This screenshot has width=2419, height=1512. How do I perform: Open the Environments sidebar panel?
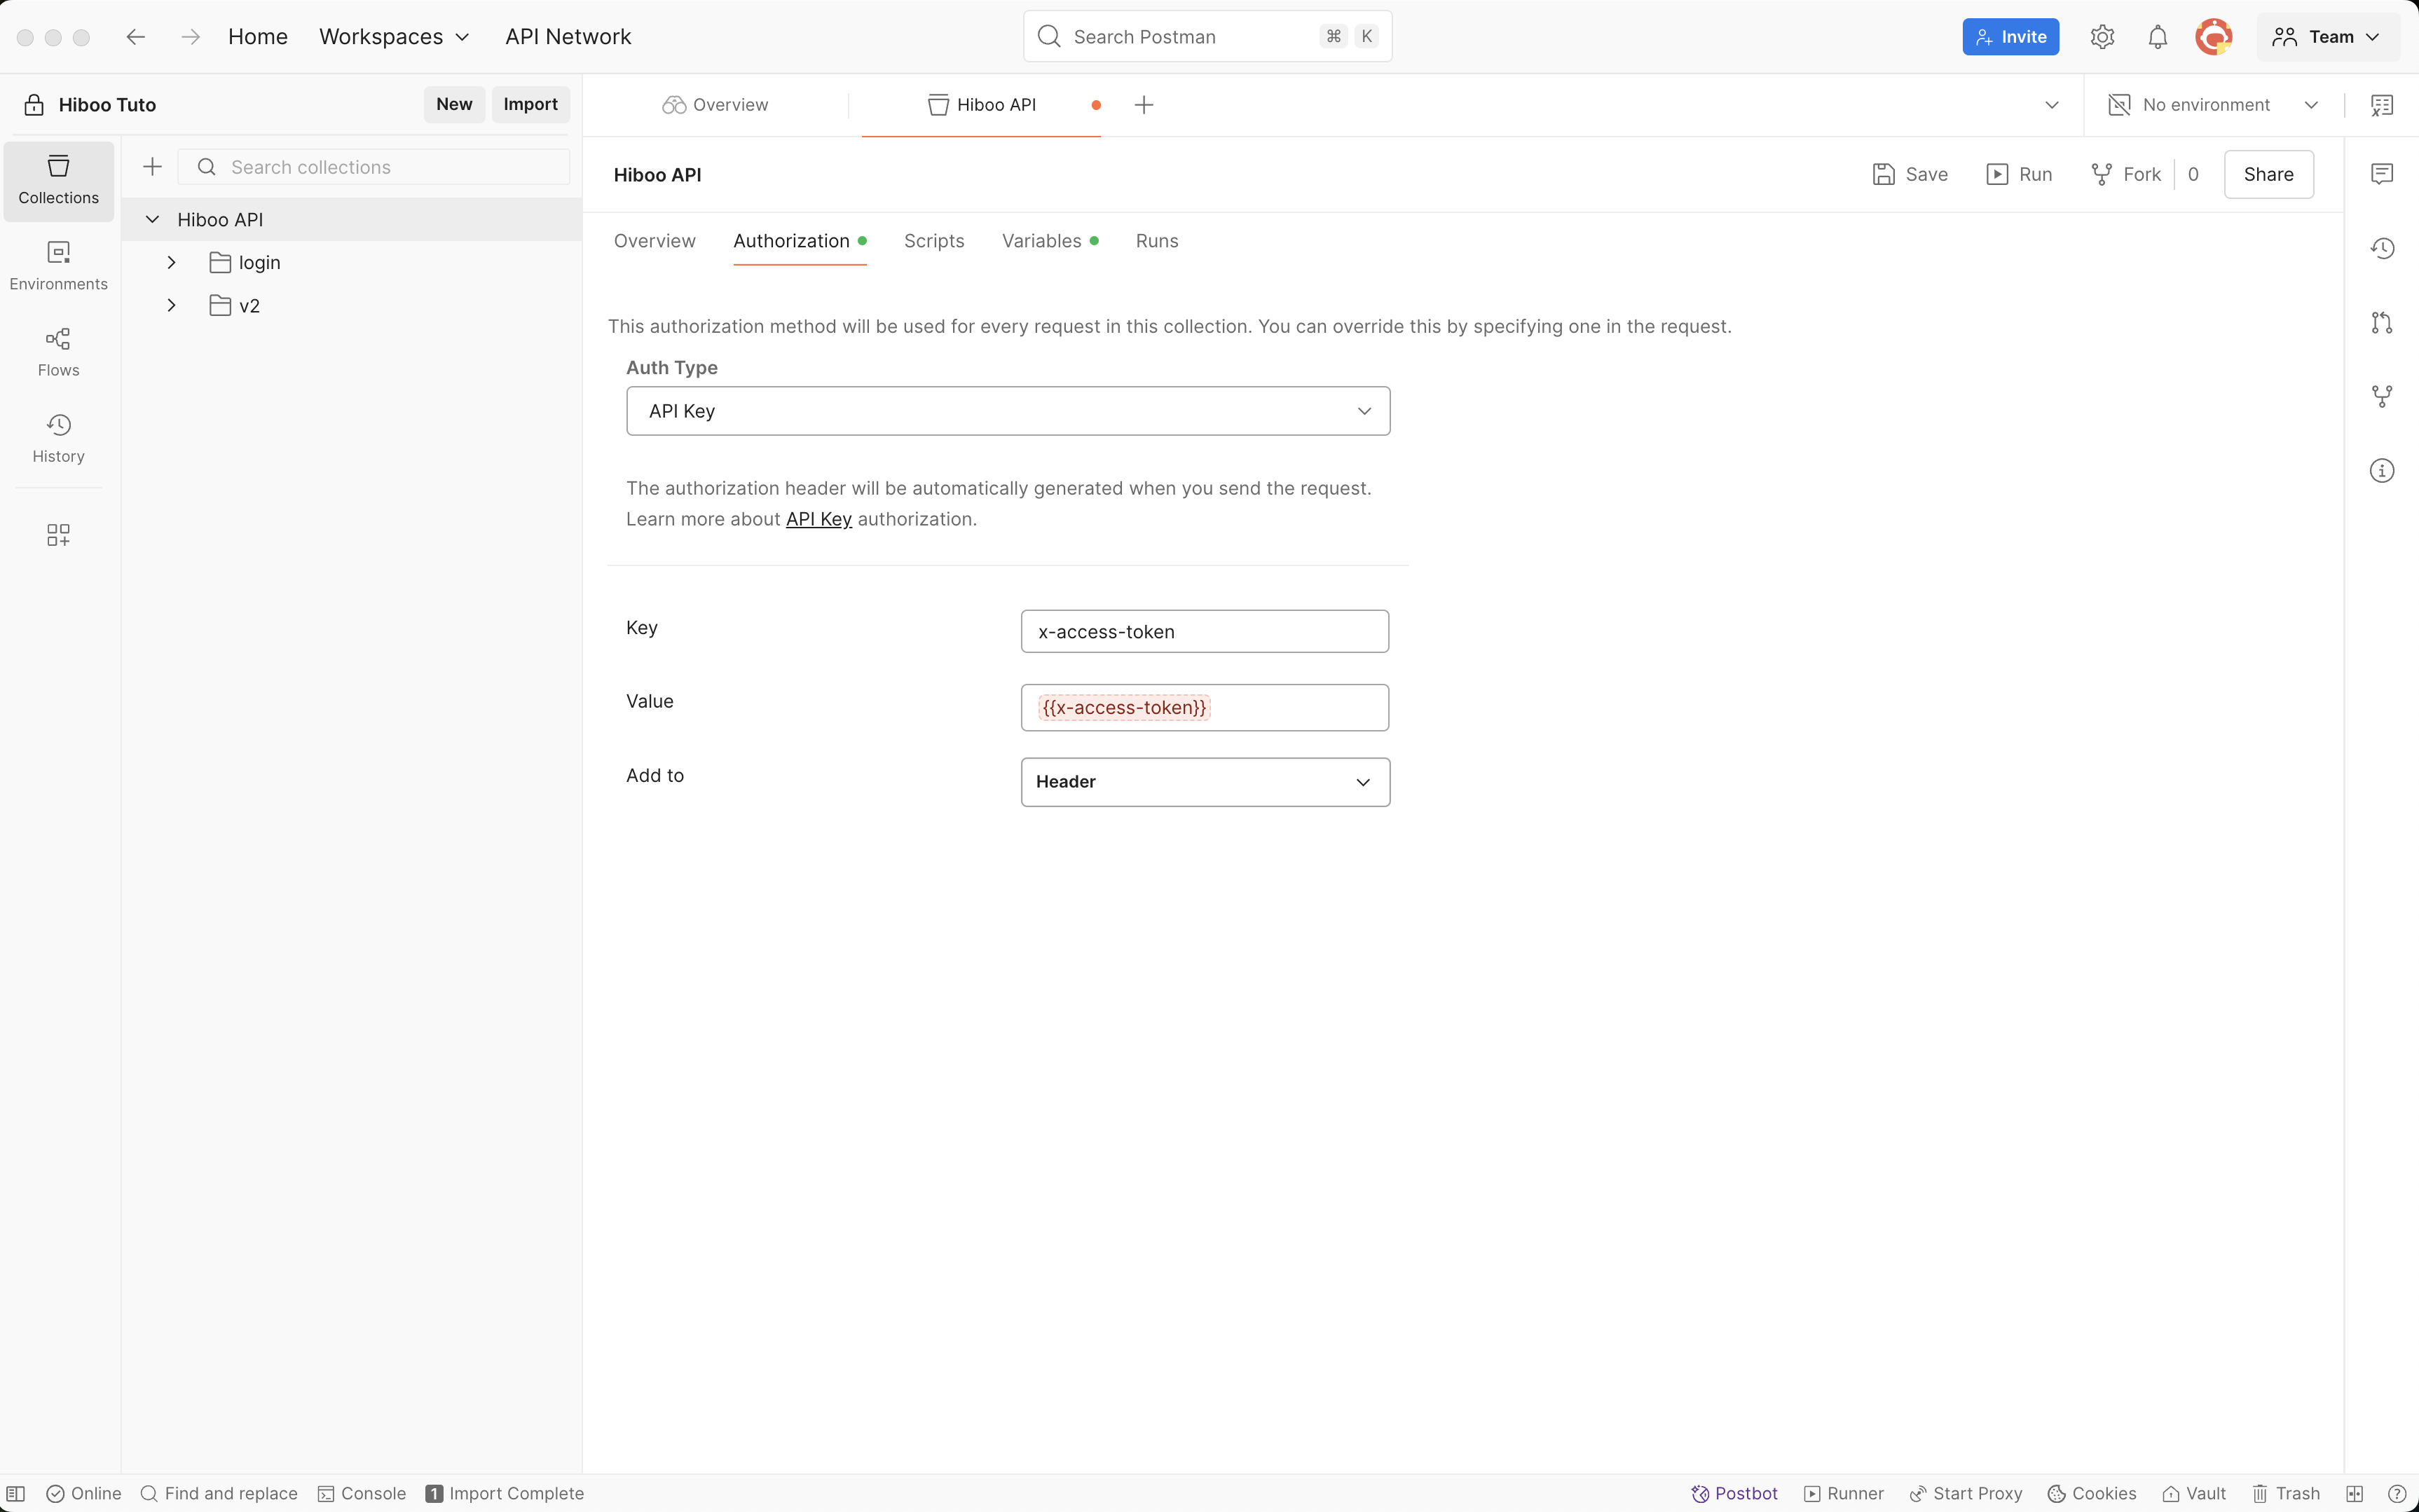pyautogui.click(x=58, y=266)
